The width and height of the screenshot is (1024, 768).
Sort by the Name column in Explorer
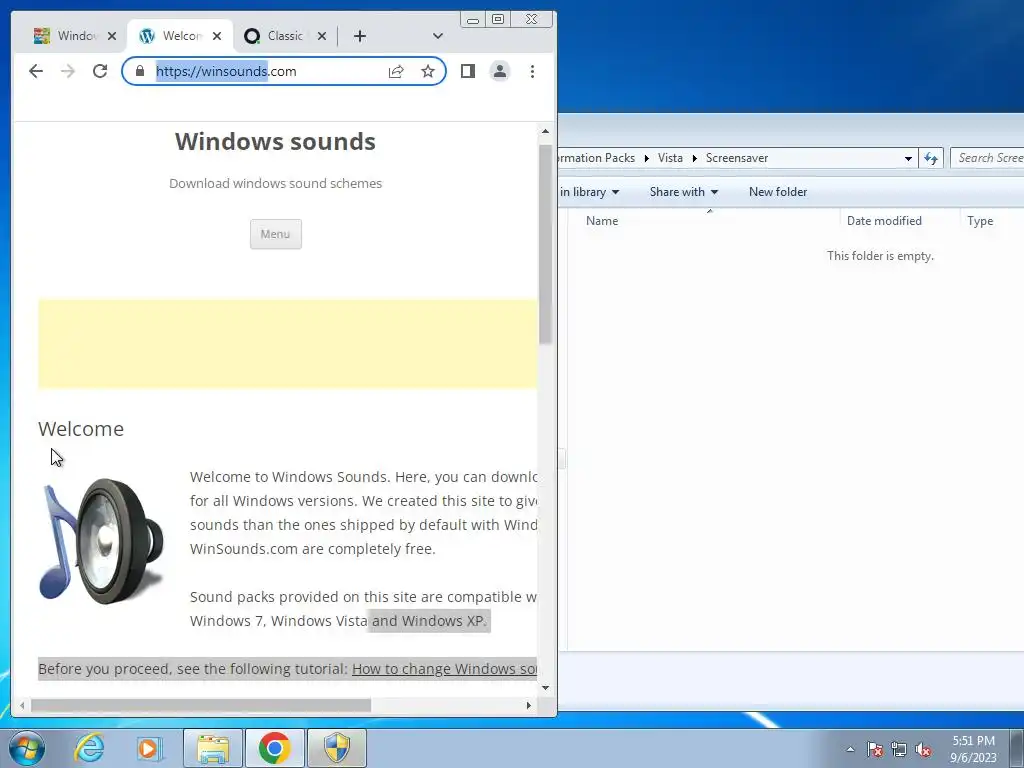tap(704, 221)
